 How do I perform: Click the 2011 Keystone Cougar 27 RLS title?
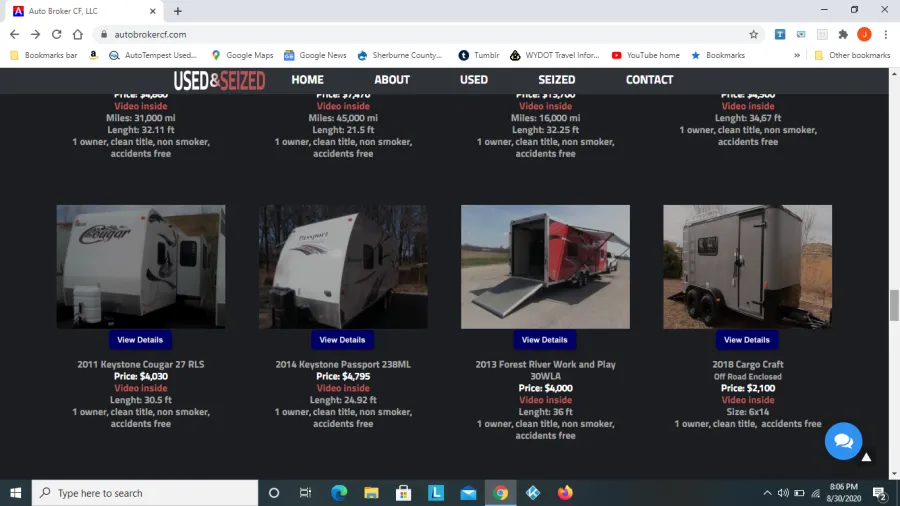141,364
